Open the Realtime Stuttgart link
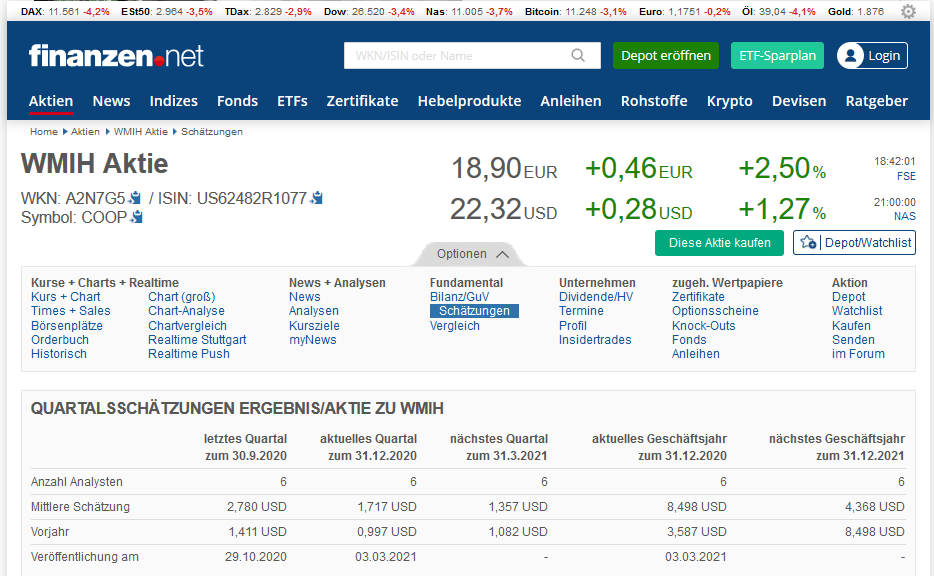The height and width of the screenshot is (576, 934). pyautogui.click(x=197, y=340)
